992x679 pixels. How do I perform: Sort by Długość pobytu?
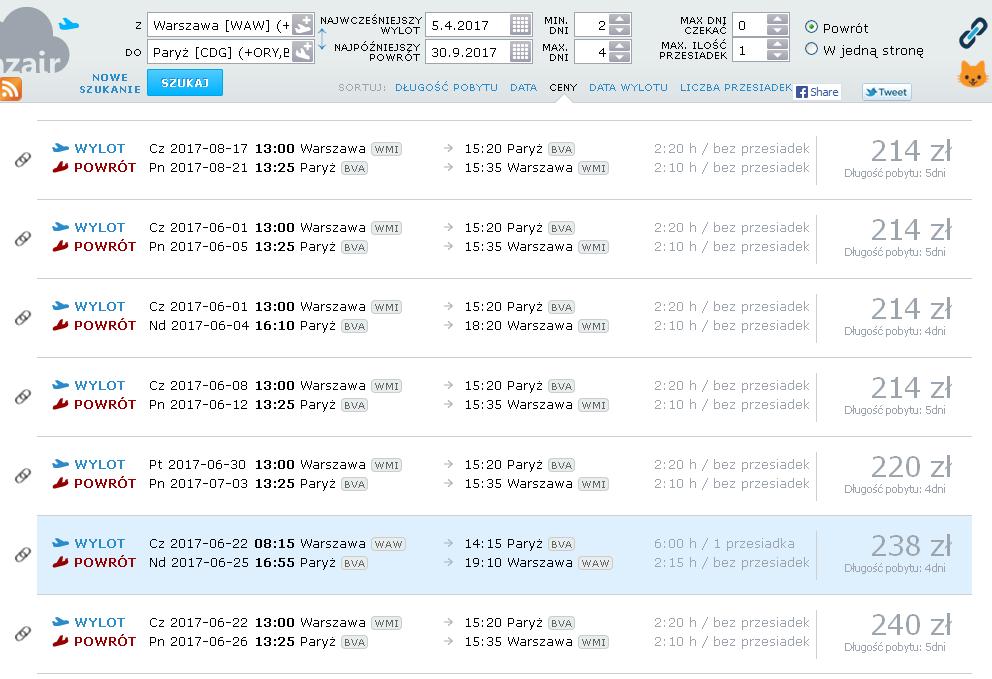pyautogui.click(x=446, y=87)
